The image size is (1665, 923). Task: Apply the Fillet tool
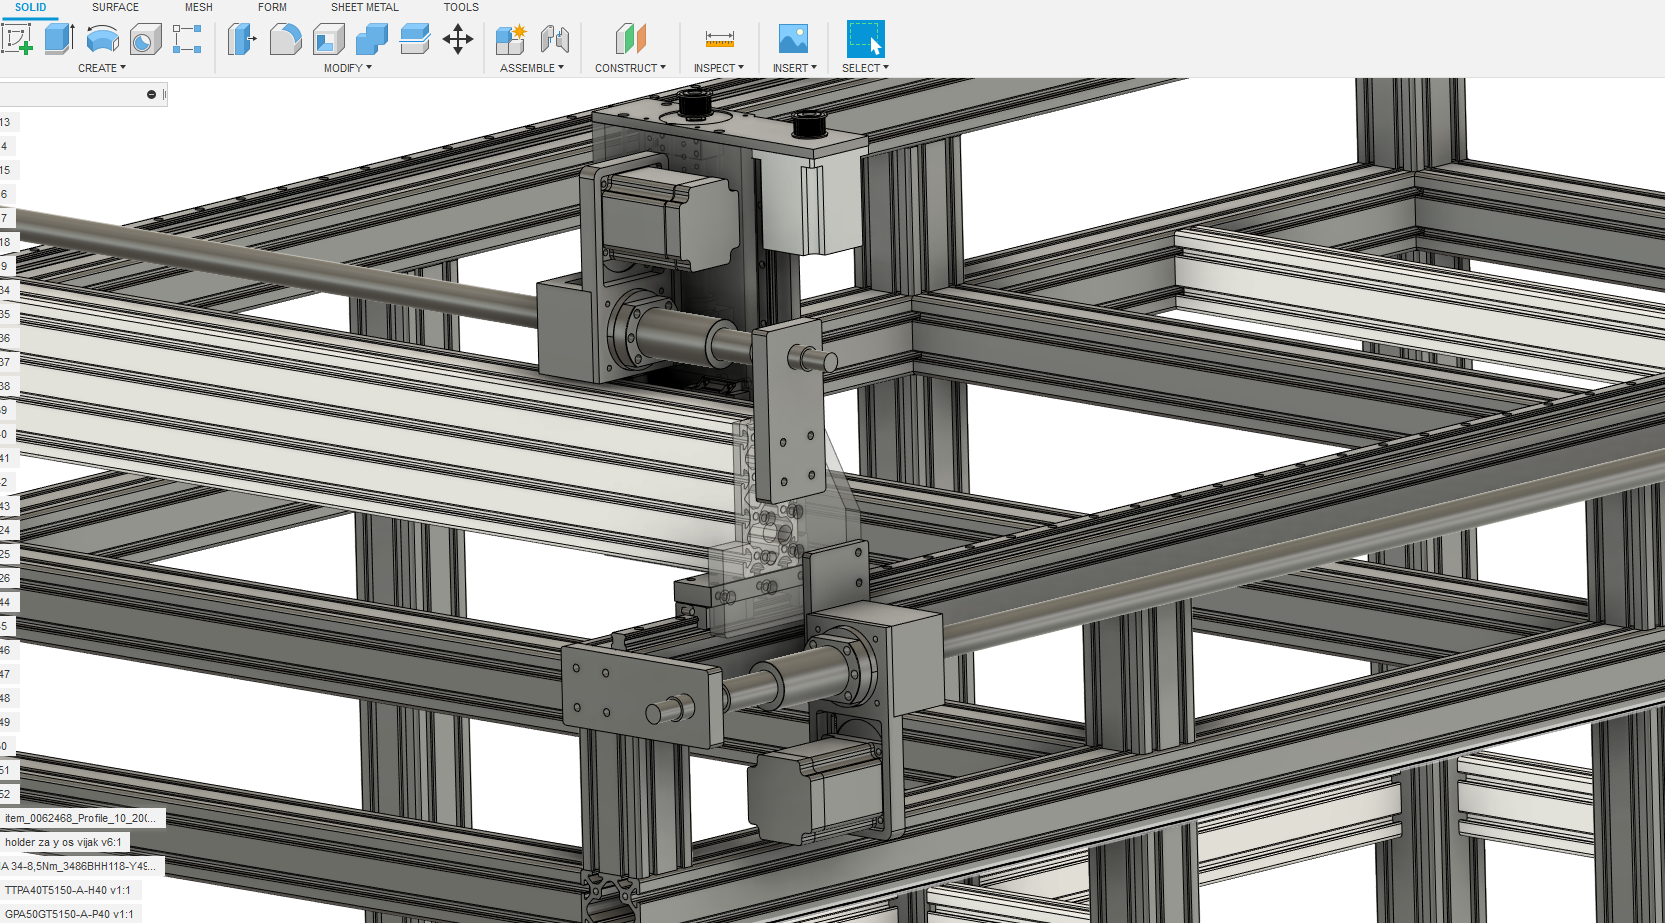click(285, 39)
